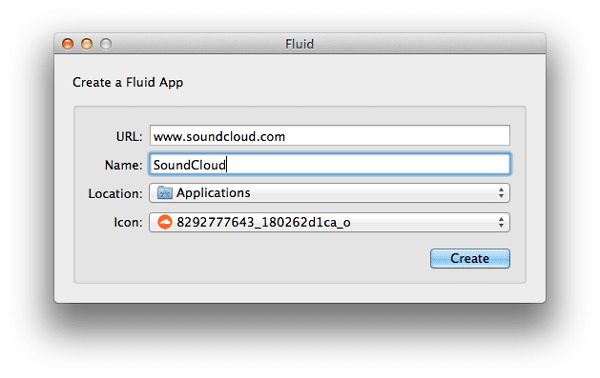This screenshot has width=600, height=378.
Task: Open the Location dropdown showing Applications
Action: (x=329, y=193)
